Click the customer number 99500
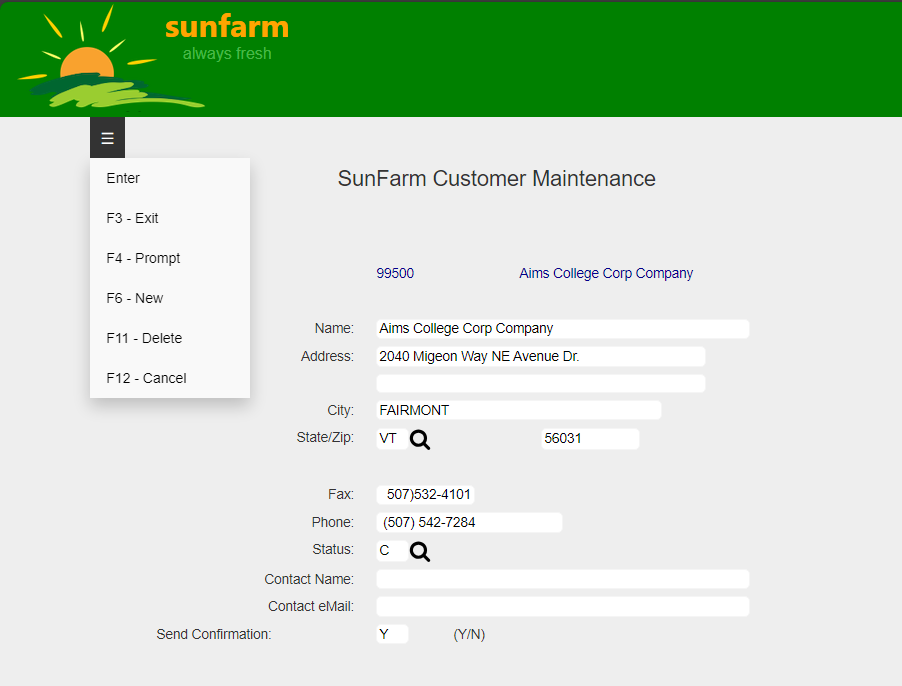This screenshot has height=686, width=902. [395, 273]
